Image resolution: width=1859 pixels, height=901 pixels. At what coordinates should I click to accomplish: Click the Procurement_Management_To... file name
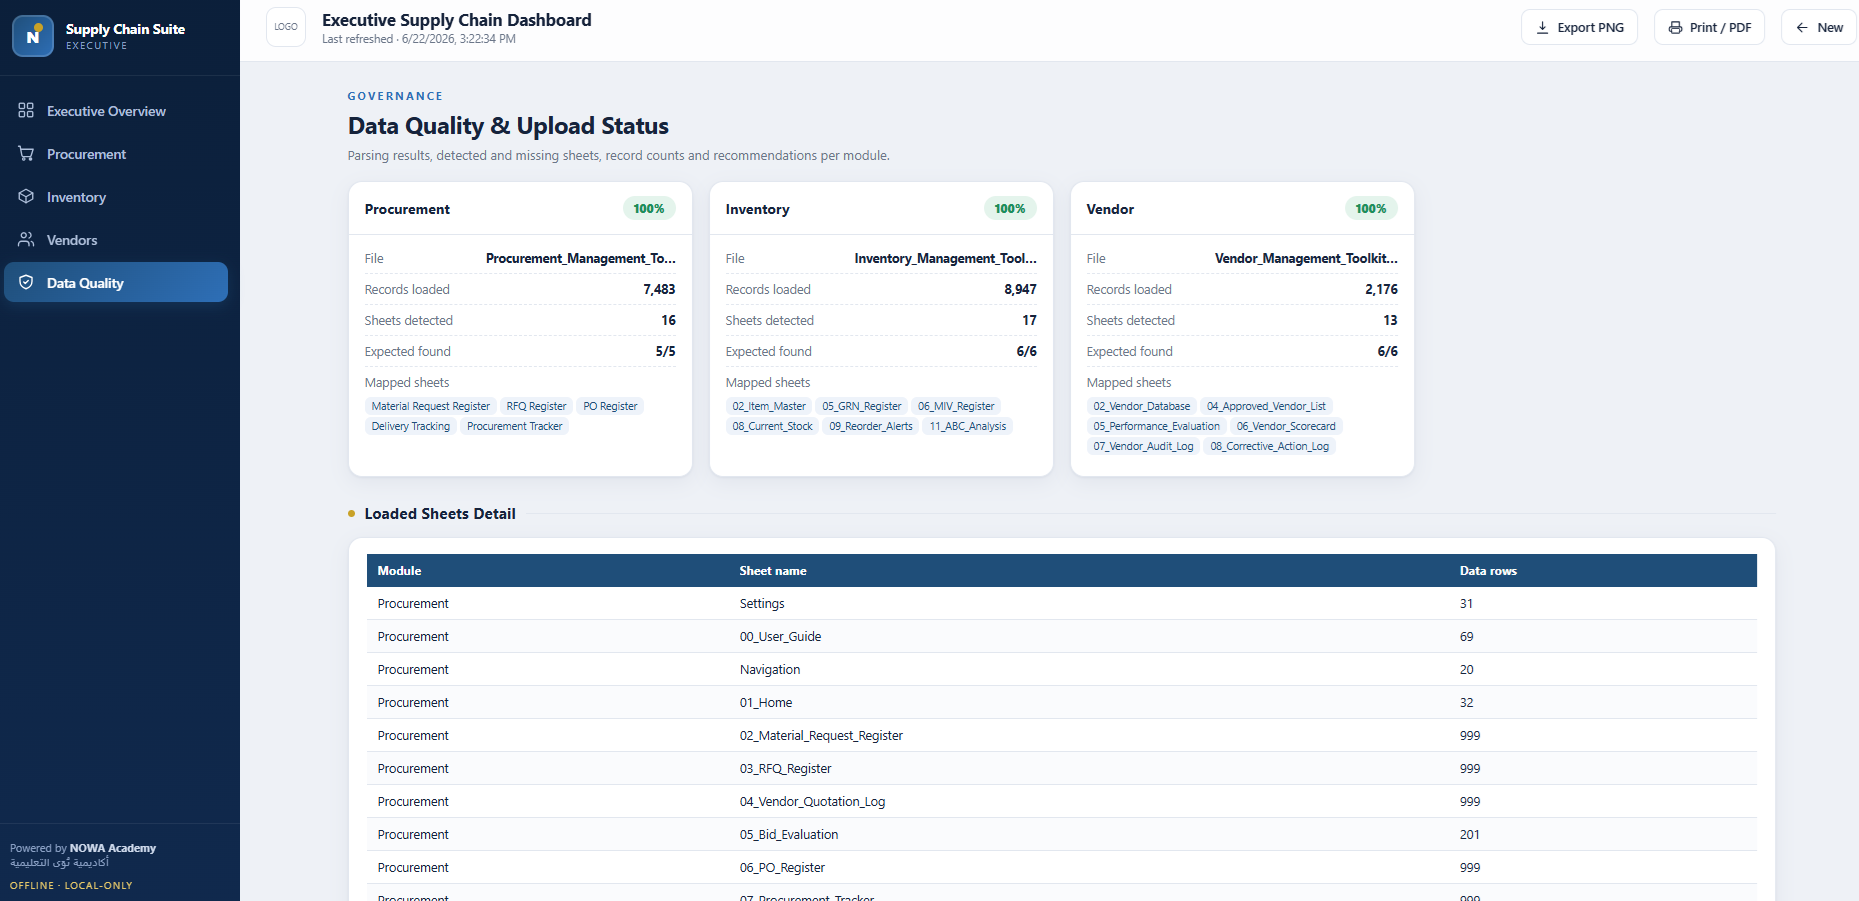click(581, 258)
